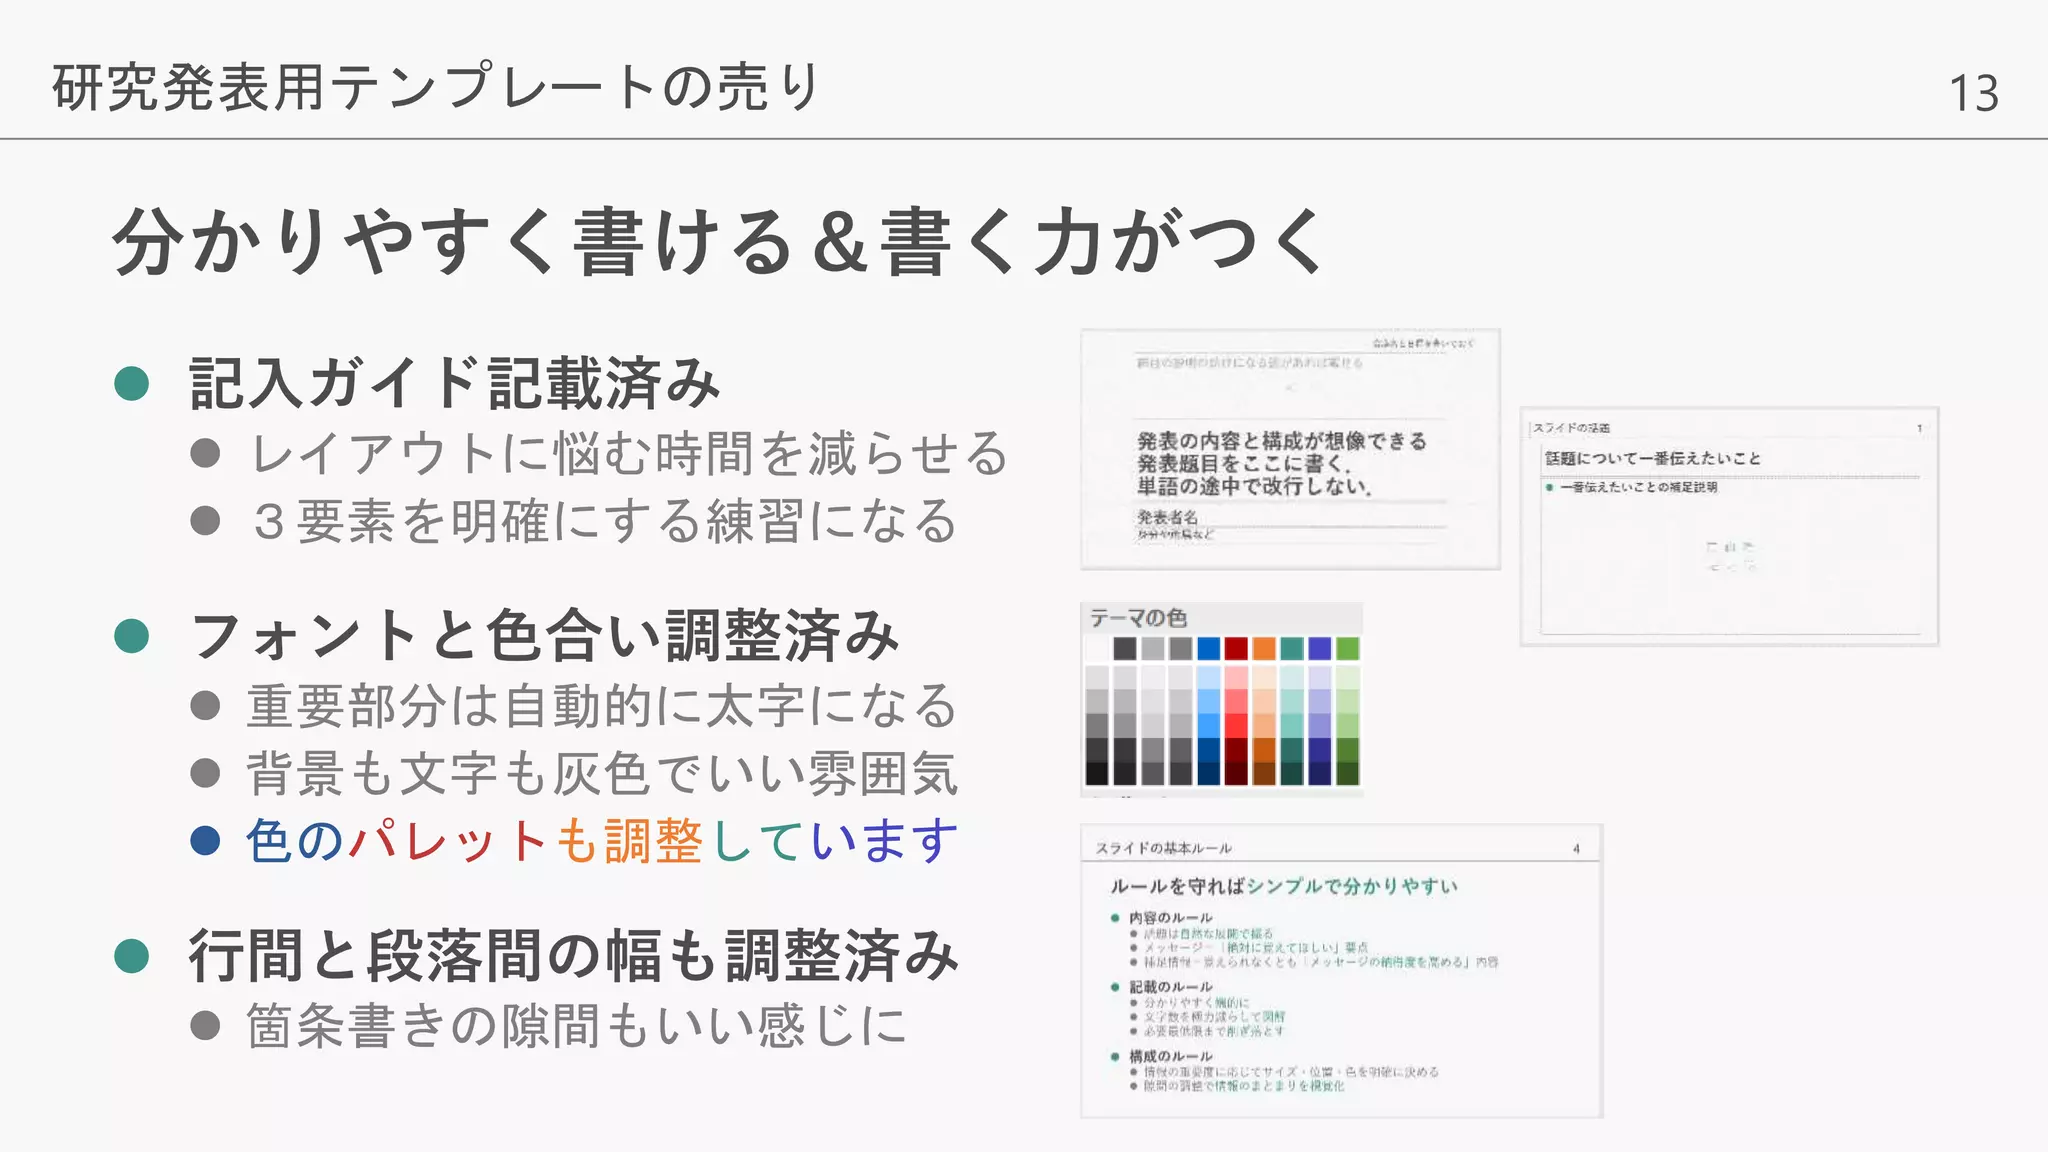Pick the bright green swatch in the palette top row
Image resolution: width=2048 pixels, height=1152 pixels.
tap(1348, 648)
